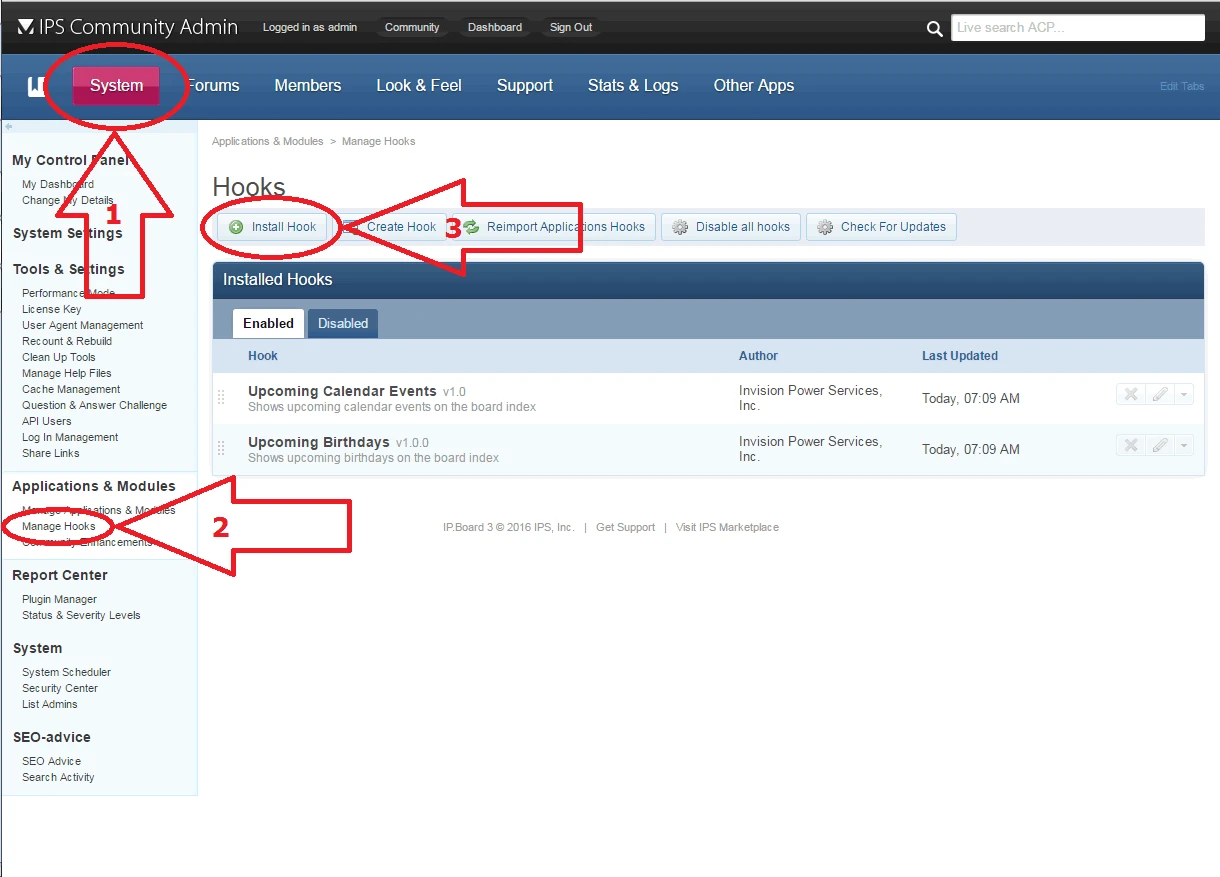The height and width of the screenshot is (877, 1220).
Task: Click the Visit IPS Marketplace footer link
Action: click(727, 527)
